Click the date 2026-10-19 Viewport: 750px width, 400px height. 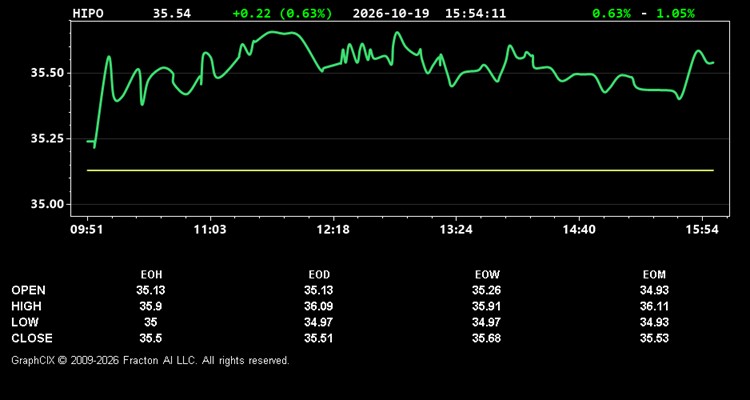[x=391, y=13]
